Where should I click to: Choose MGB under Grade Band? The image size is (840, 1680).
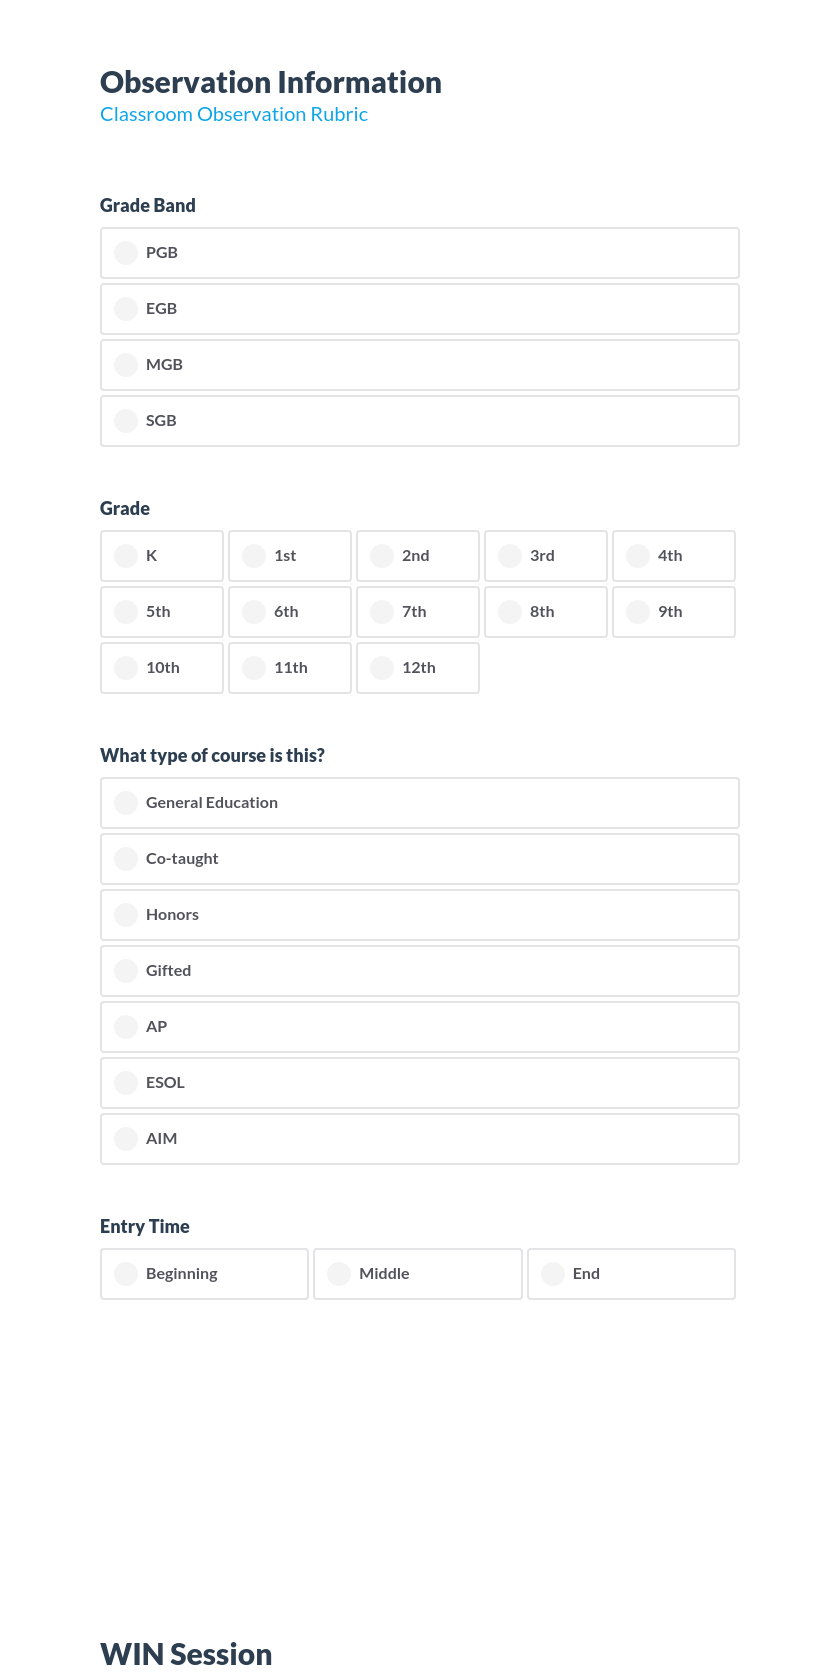tap(420, 365)
